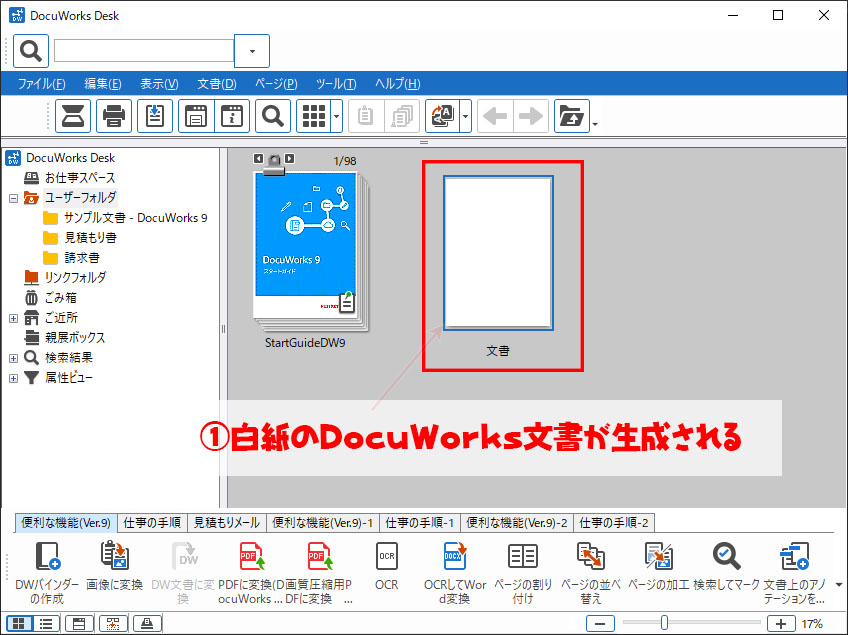Open the ヘルプ(H) menu

398,84
